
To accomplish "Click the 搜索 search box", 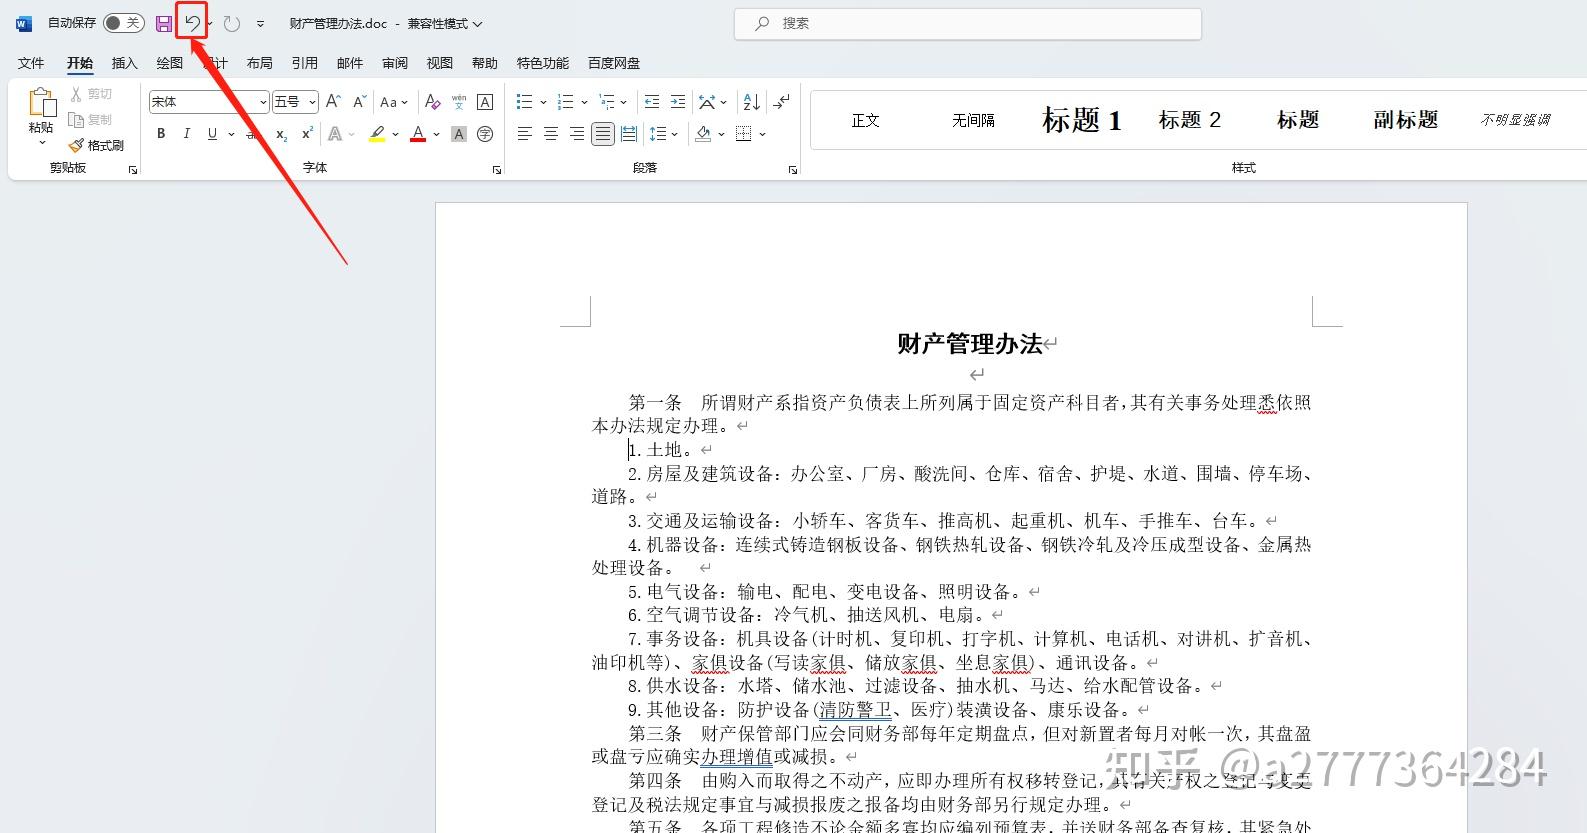I will [967, 23].
